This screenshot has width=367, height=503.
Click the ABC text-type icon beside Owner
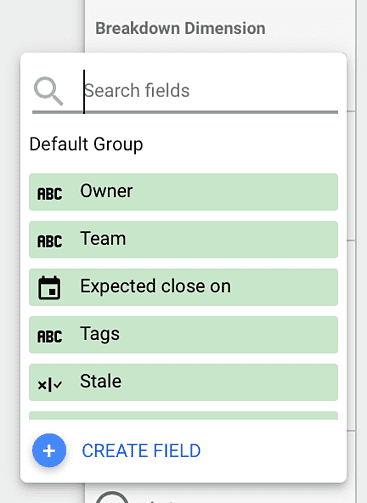click(x=50, y=194)
